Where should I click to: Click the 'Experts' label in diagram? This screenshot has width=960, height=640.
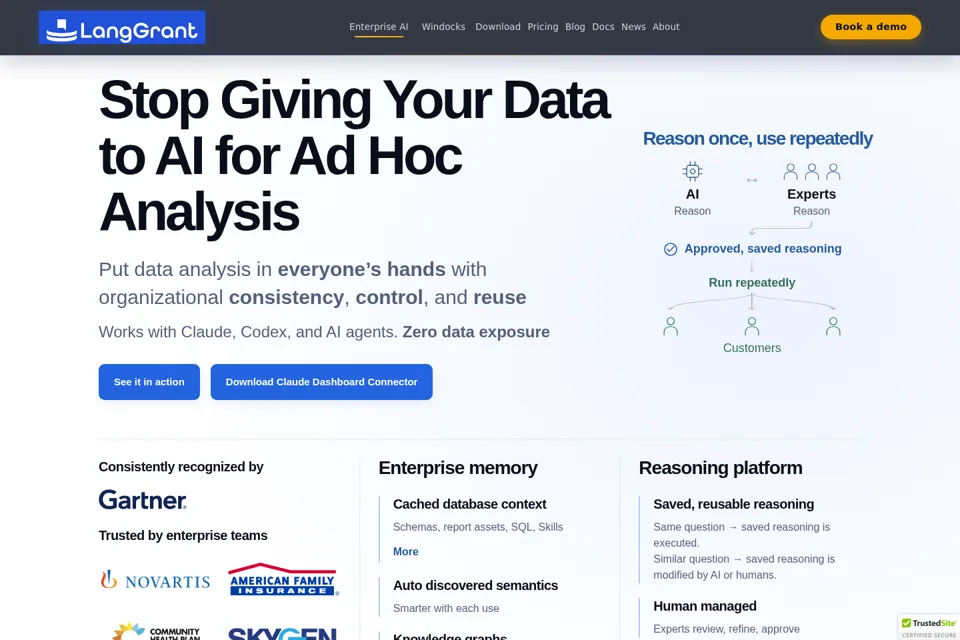pos(811,194)
